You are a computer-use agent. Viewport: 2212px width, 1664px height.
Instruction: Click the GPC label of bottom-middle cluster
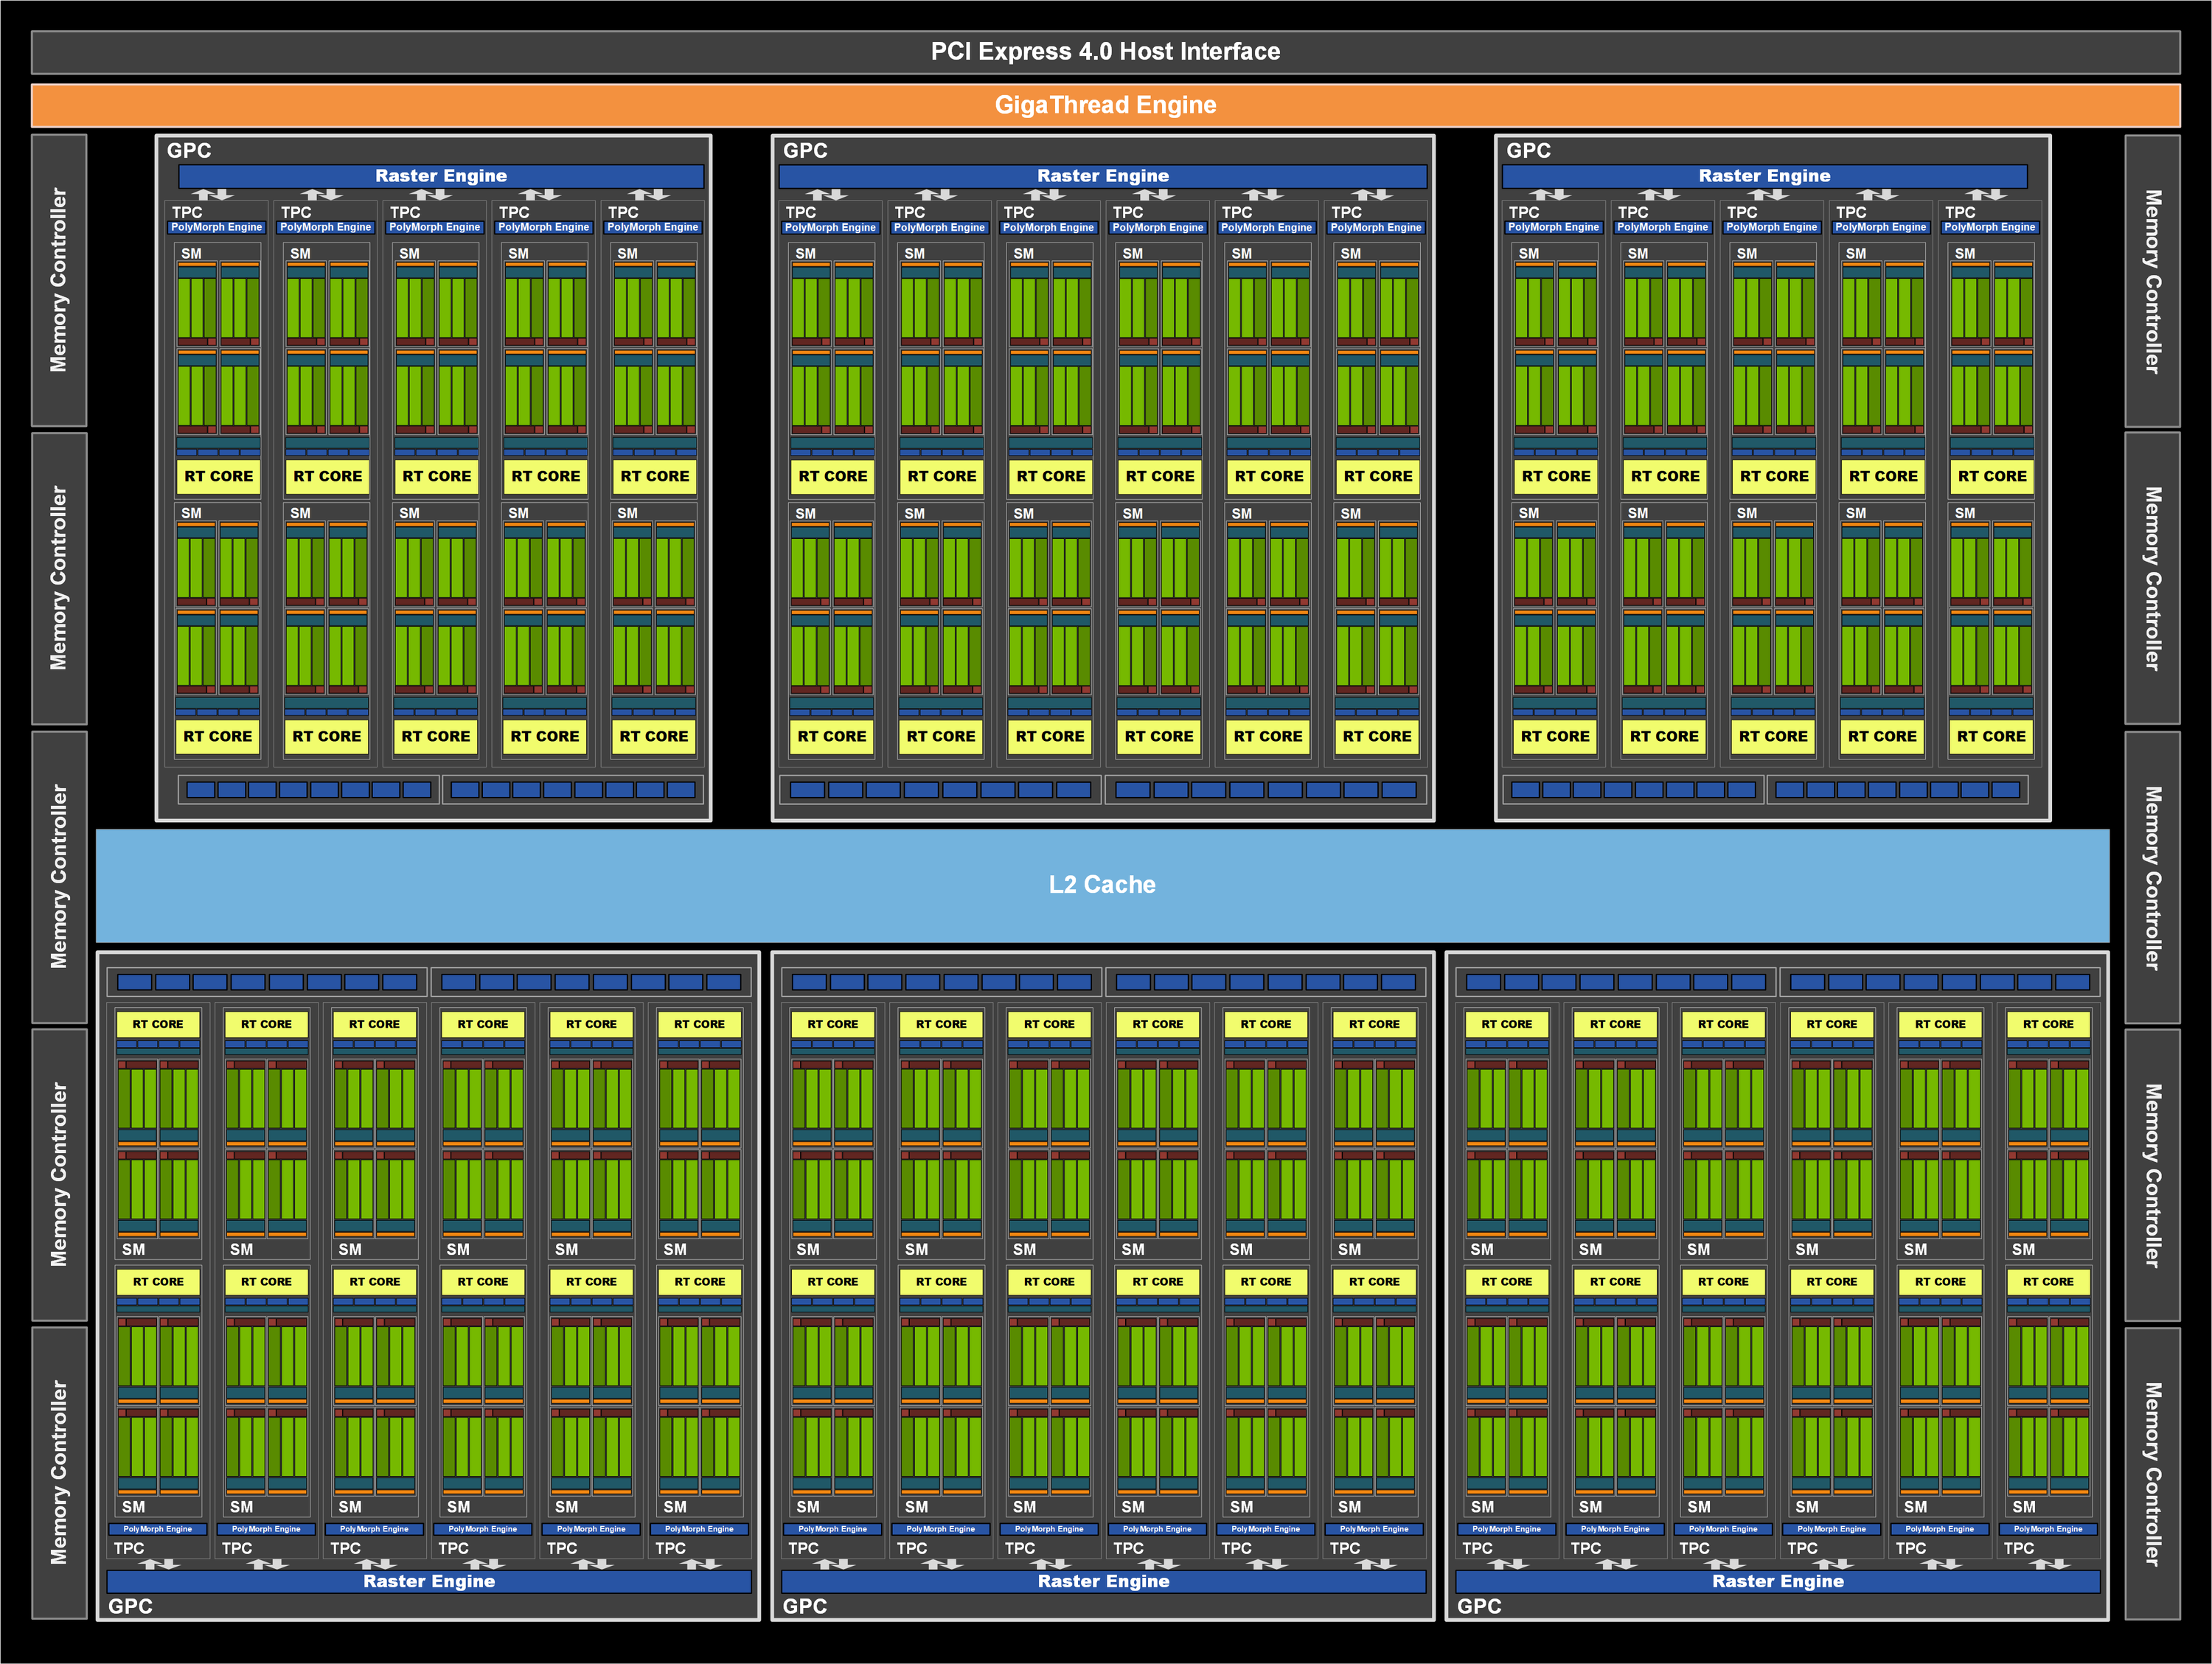click(x=804, y=1606)
